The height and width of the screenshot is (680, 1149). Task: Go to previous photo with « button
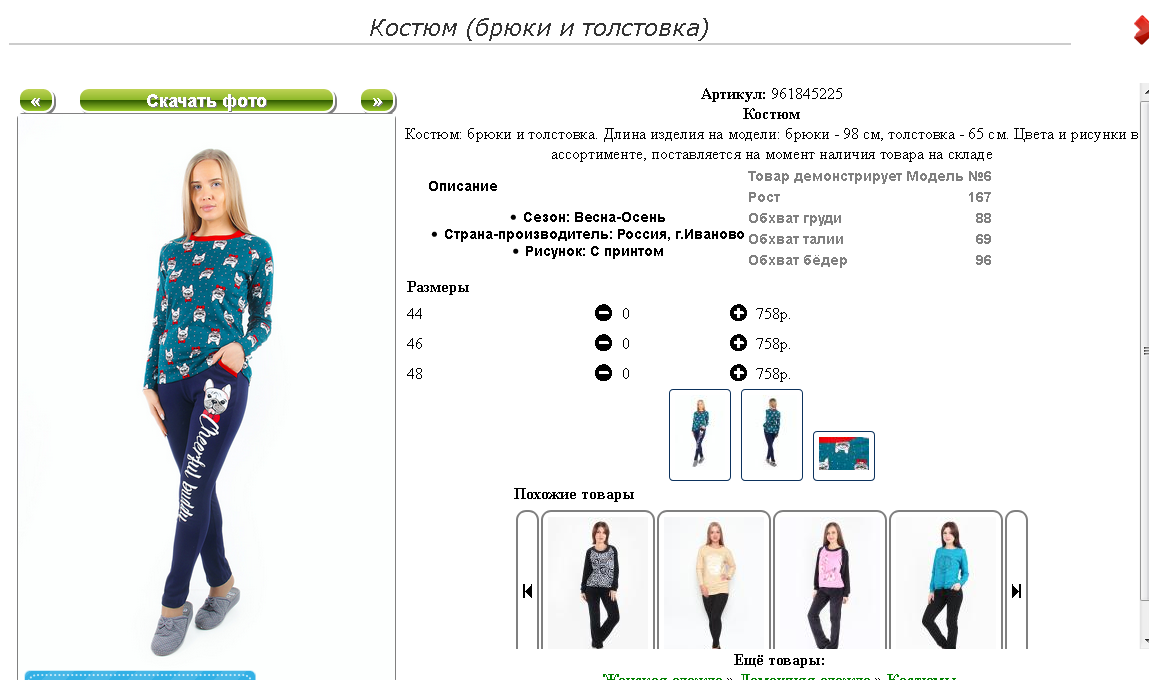[x=37, y=101]
